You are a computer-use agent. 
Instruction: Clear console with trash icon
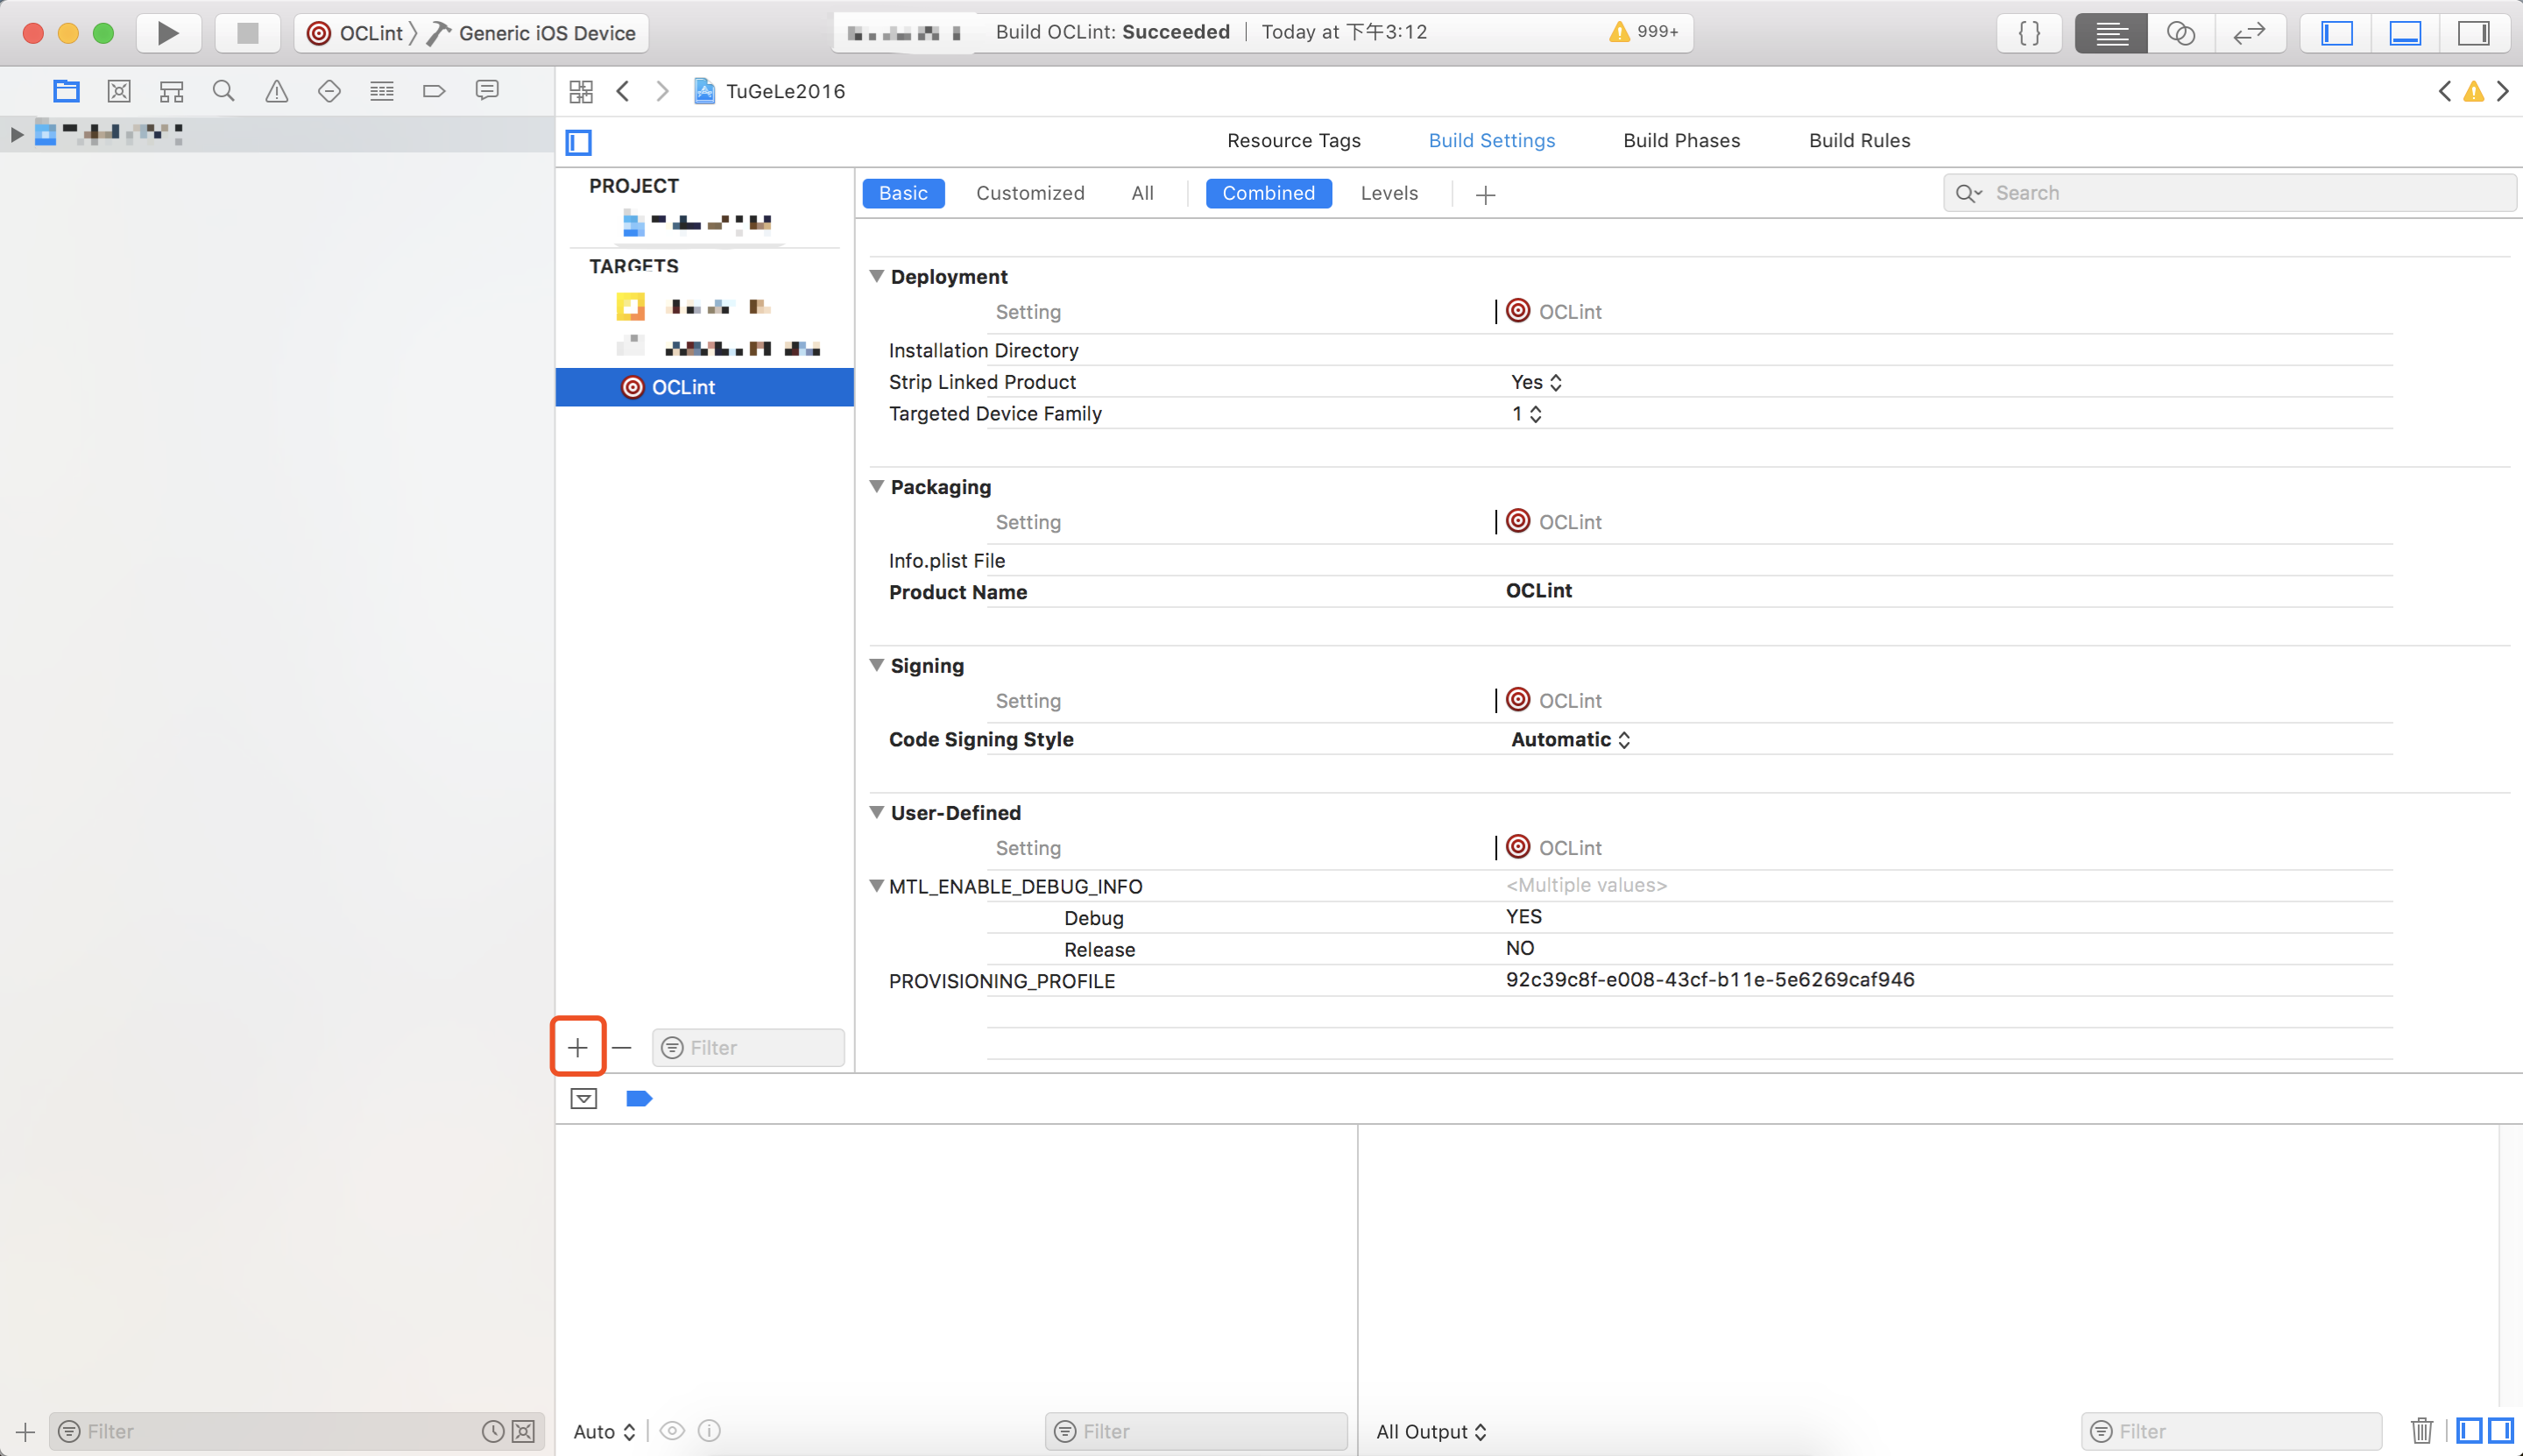click(x=2421, y=1431)
